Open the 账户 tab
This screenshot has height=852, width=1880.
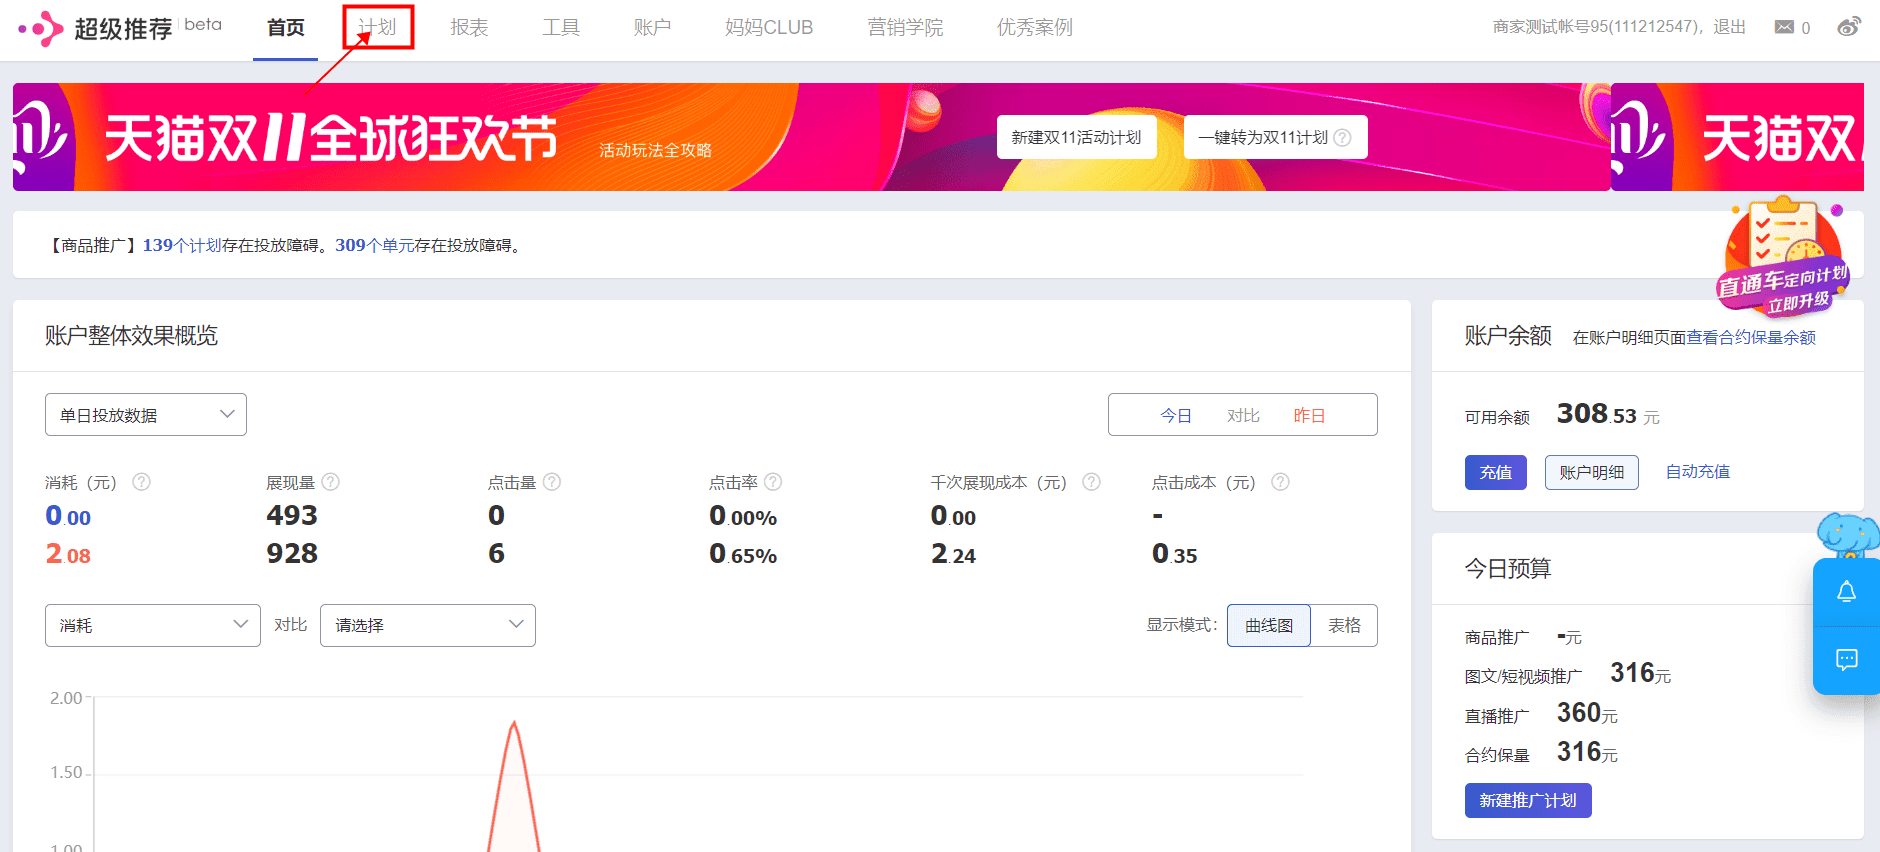pyautogui.click(x=652, y=28)
